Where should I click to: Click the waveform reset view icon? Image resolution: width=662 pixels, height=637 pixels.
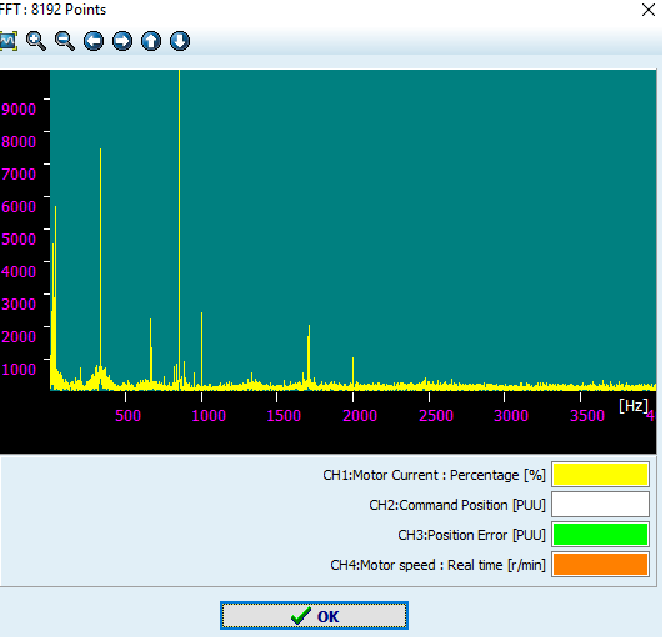pos(8,41)
